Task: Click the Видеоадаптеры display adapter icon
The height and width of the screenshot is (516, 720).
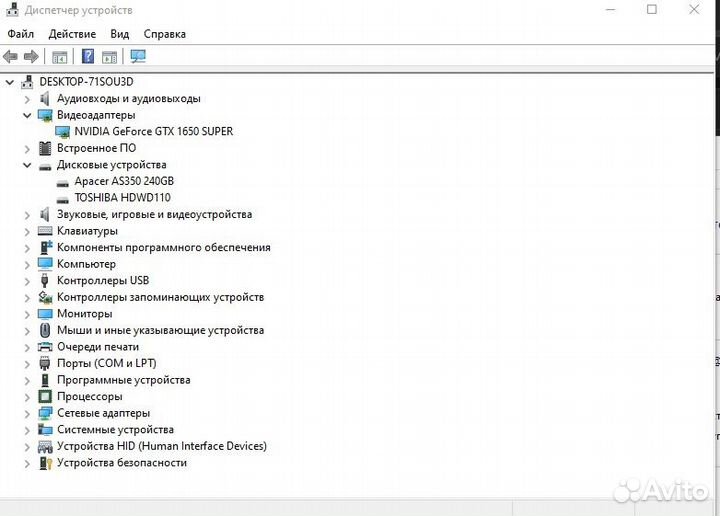Action: 45,115
